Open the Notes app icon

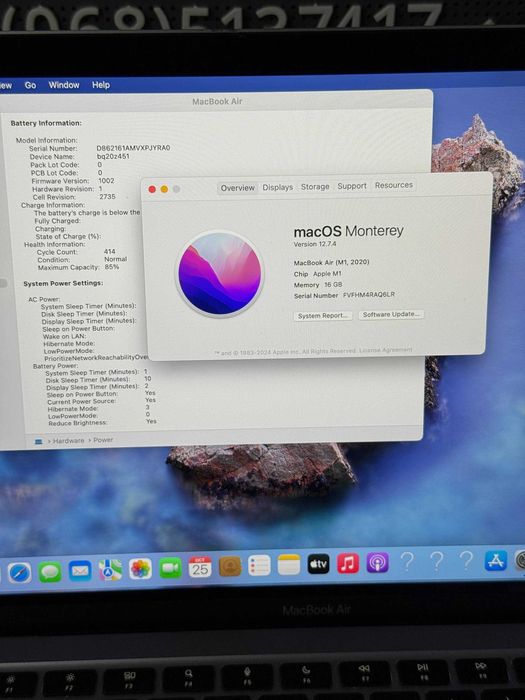click(x=289, y=565)
